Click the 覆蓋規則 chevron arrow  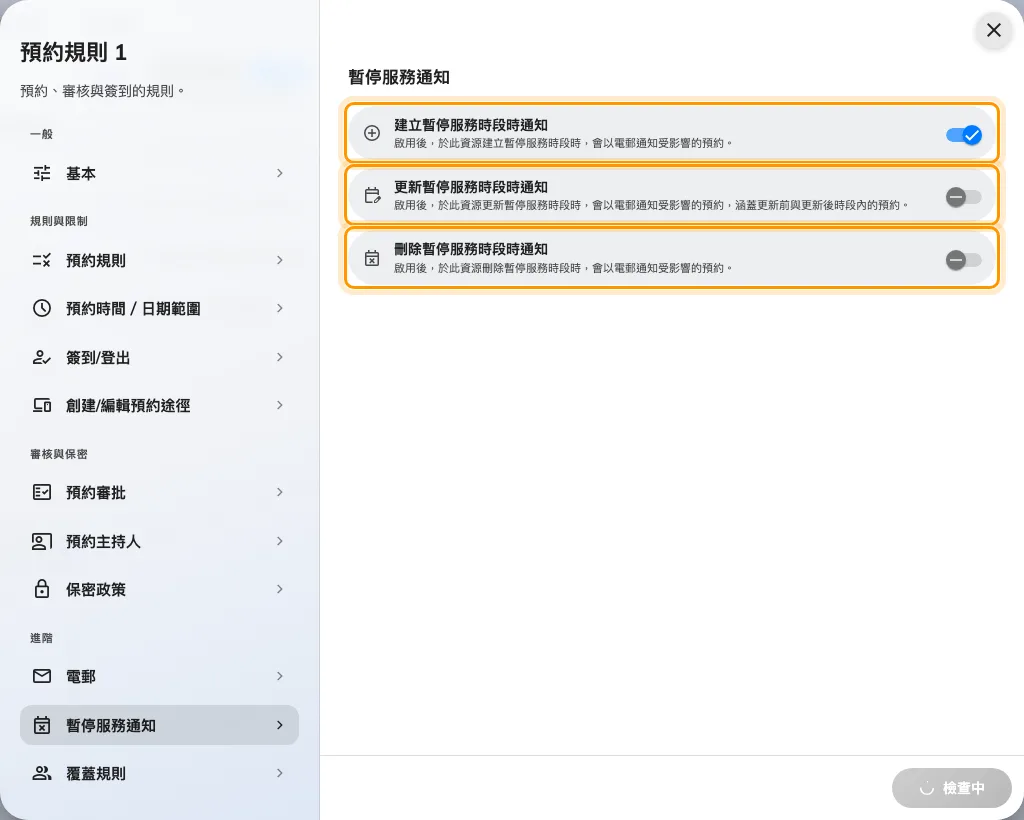[x=280, y=774]
